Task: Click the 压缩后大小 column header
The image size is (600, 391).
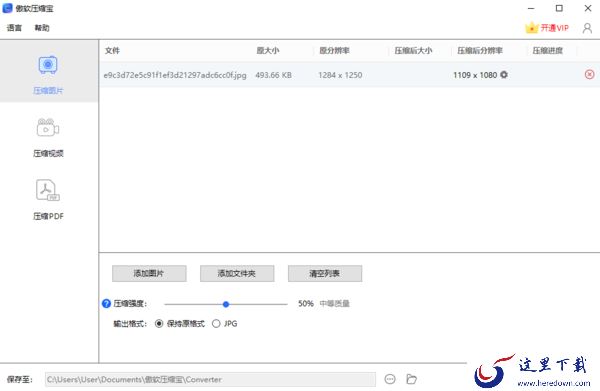Action: click(x=413, y=51)
